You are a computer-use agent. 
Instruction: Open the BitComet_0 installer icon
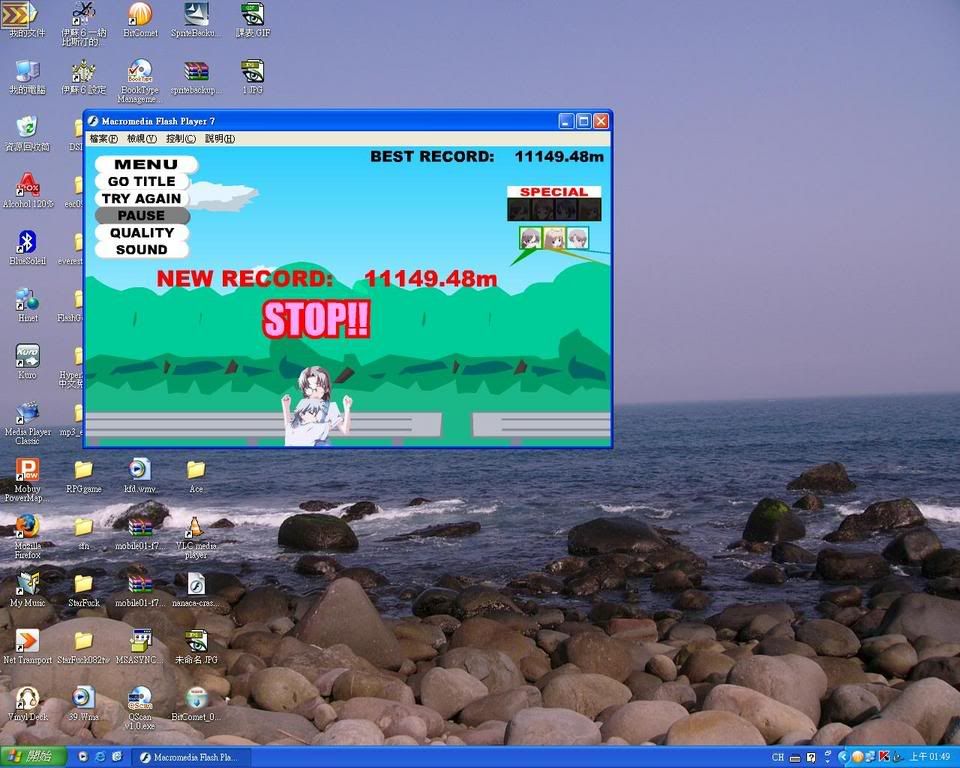(196, 703)
